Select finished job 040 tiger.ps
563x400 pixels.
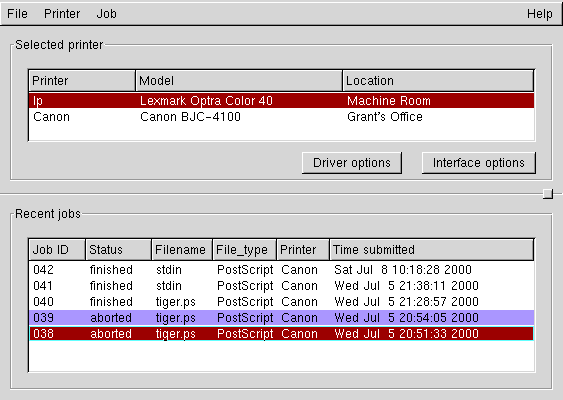(282, 302)
